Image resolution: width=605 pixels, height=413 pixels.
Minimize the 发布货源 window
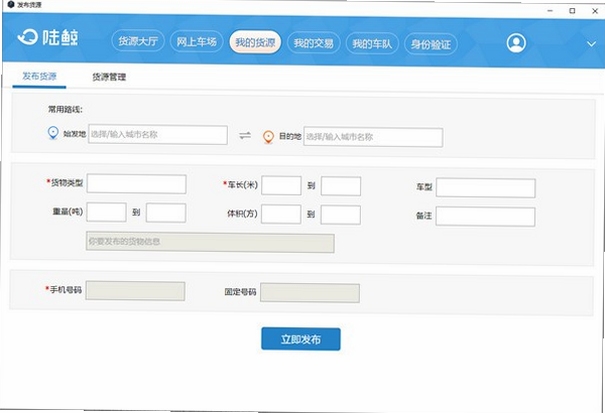click(x=550, y=11)
